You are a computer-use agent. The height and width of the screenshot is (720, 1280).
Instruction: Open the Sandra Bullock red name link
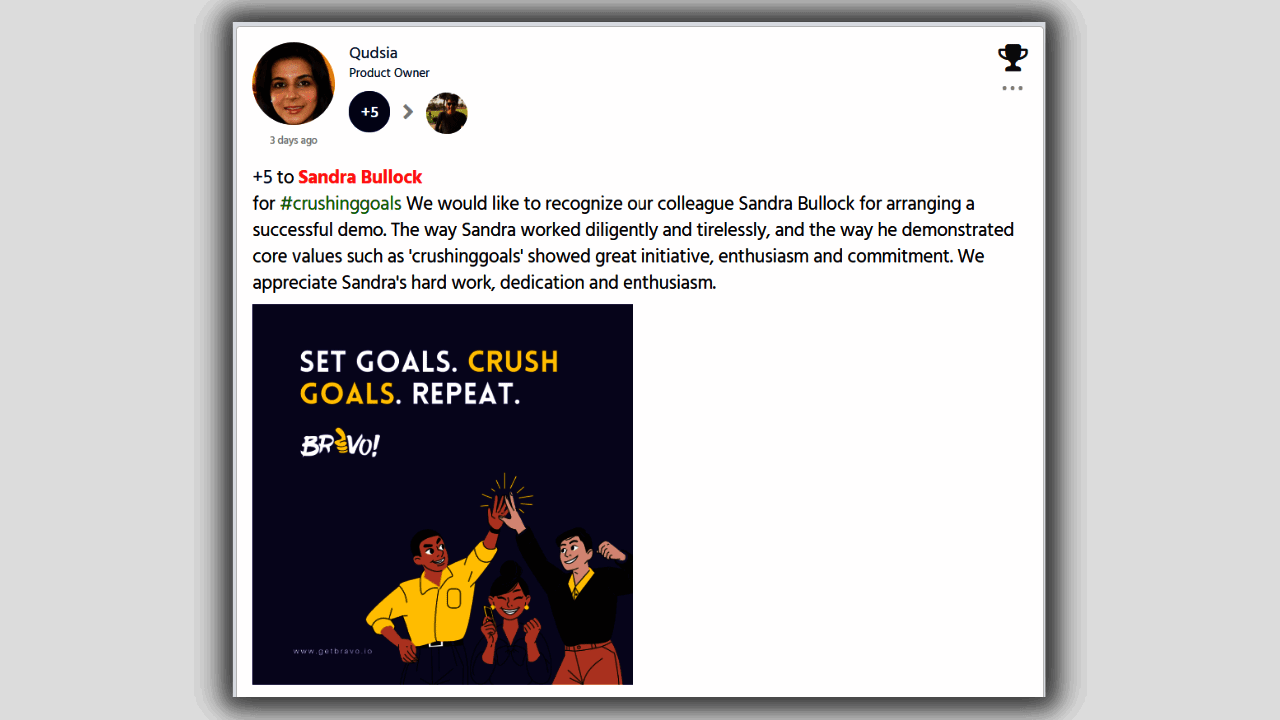(x=360, y=177)
